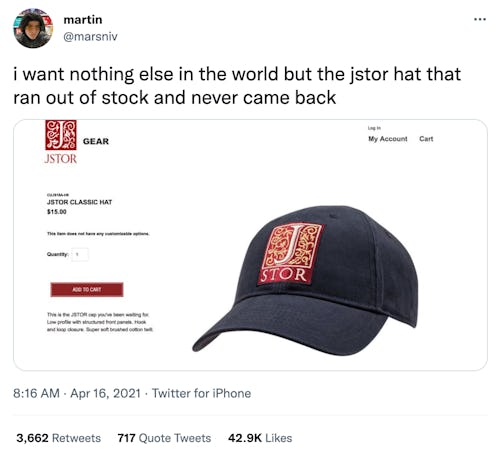This screenshot has width=500, height=458.
Task: View the 717 Quote Tweets list
Action: point(164,438)
